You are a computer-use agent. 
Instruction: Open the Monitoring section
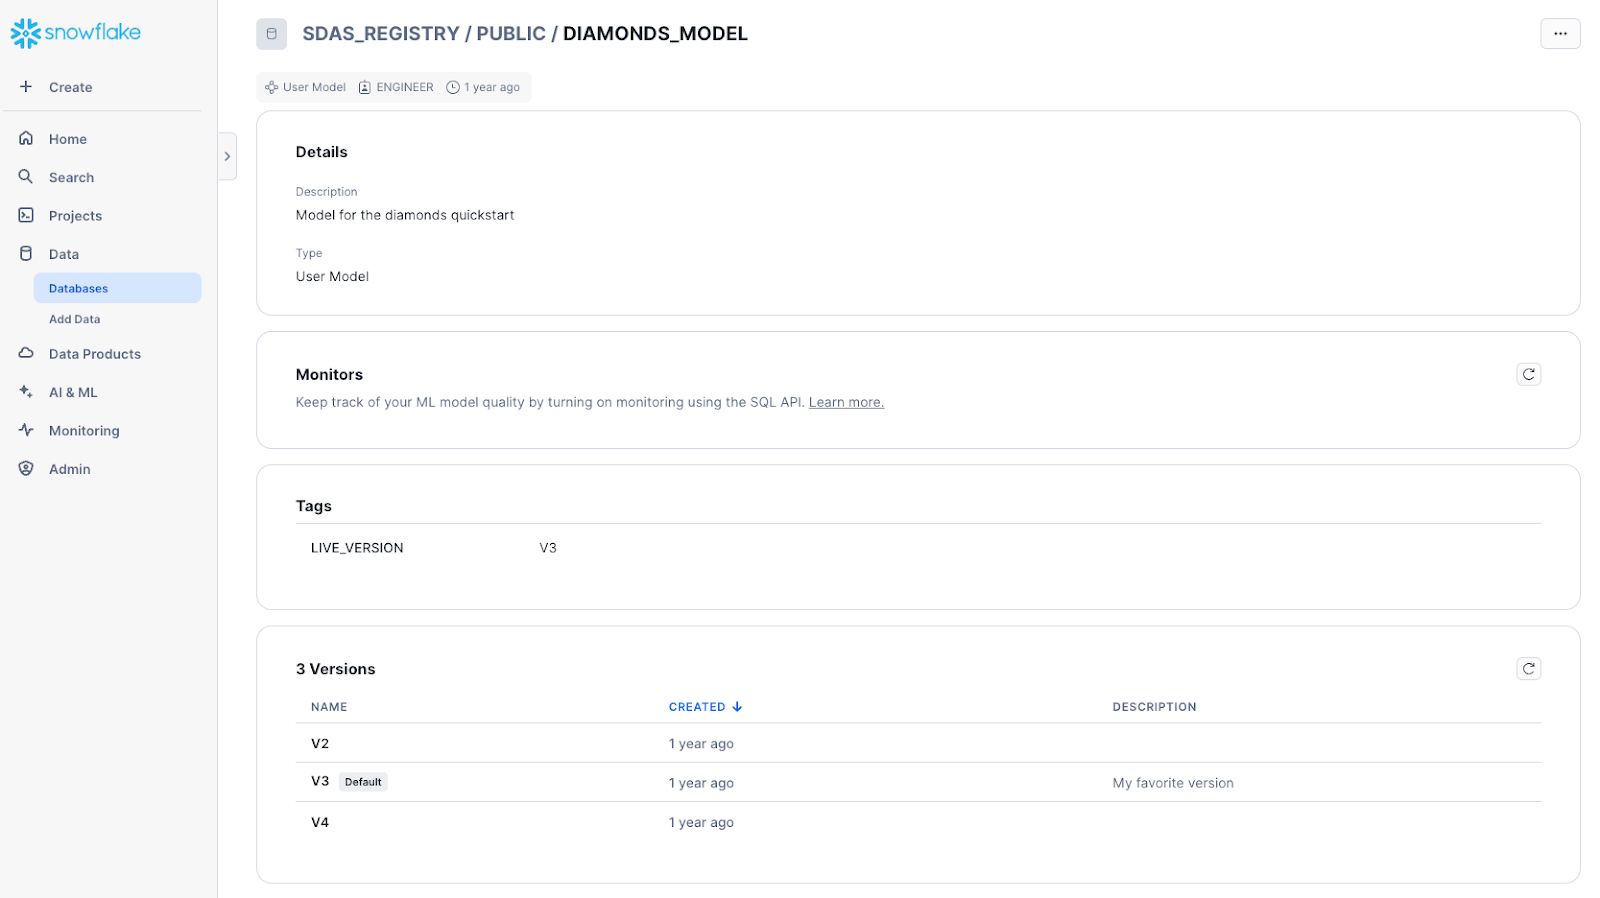click(84, 431)
